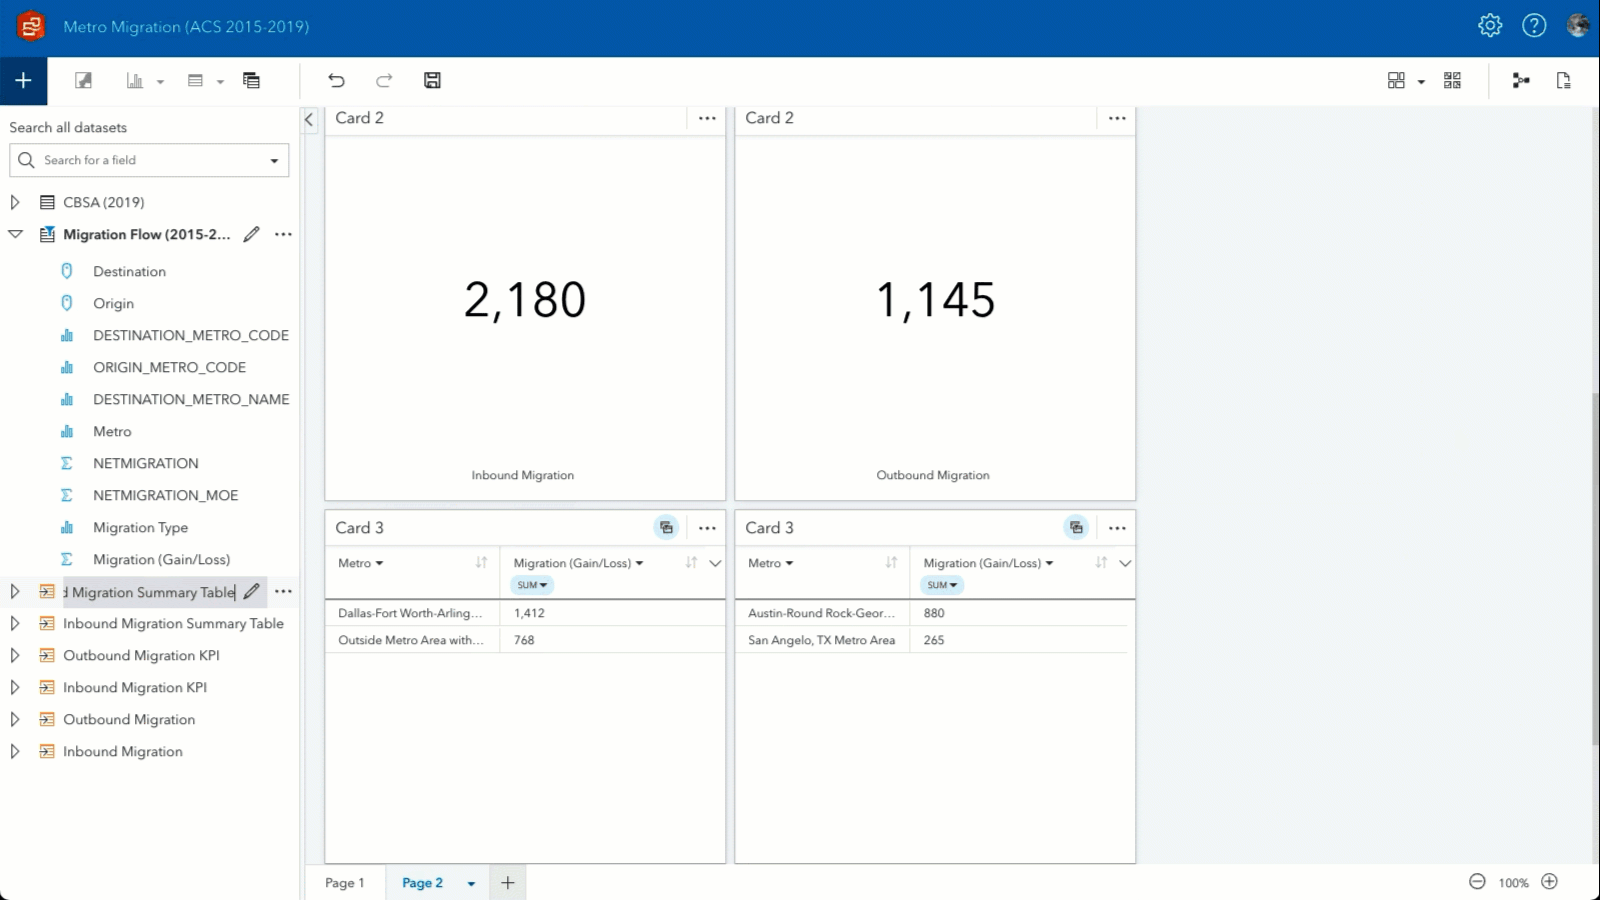The image size is (1600, 900).
Task: Click pencil next to Migration Summary Table
Action: tap(252, 592)
